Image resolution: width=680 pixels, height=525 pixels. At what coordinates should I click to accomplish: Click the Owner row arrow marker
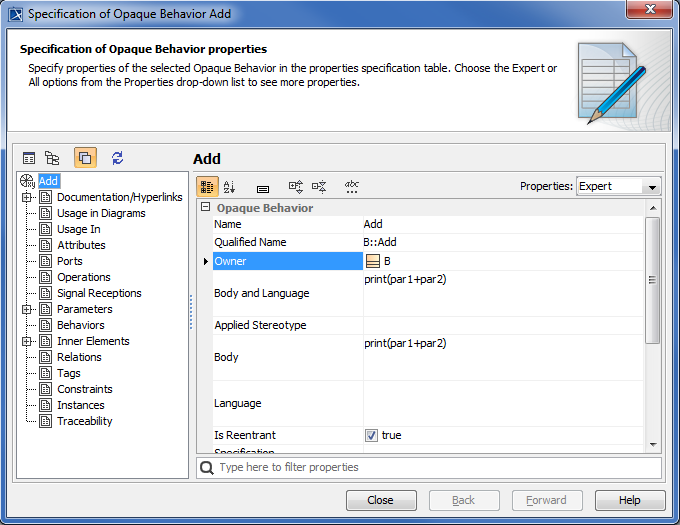(206, 261)
